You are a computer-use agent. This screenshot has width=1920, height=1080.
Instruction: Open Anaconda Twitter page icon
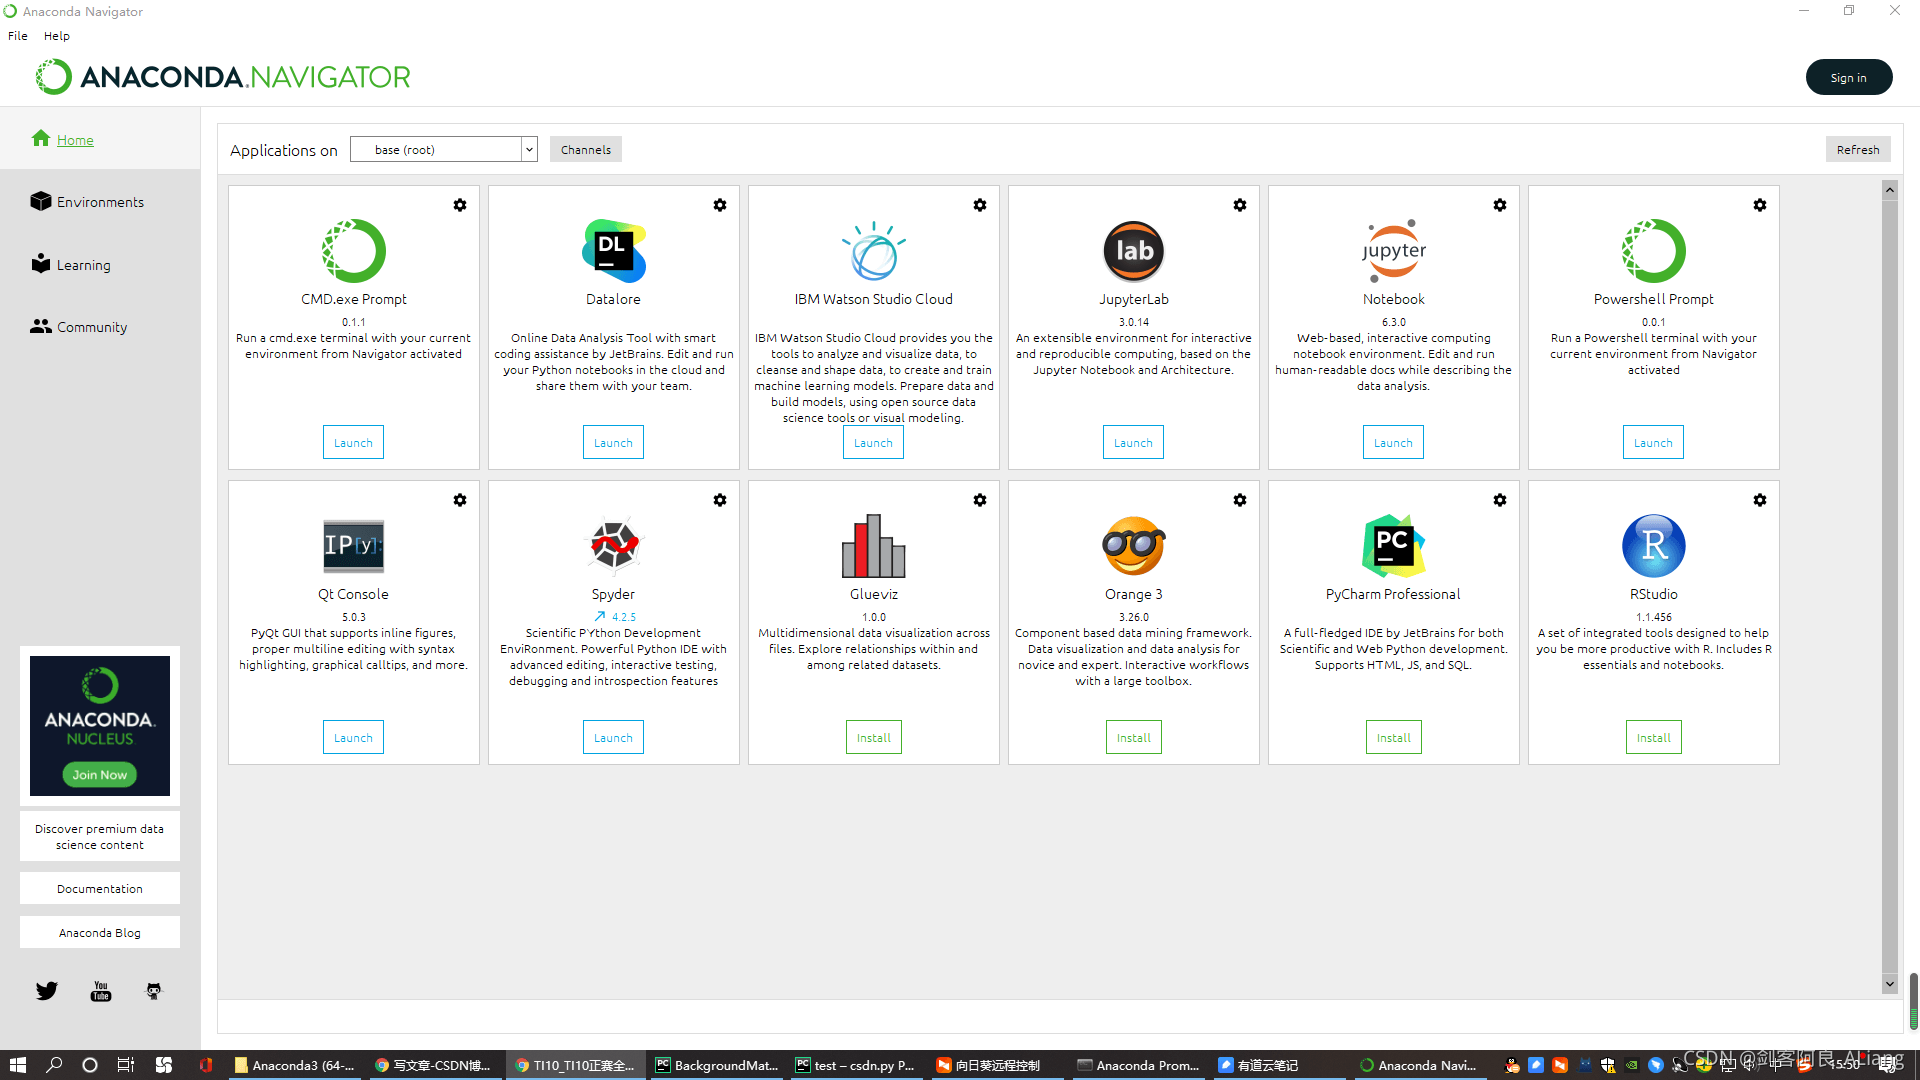click(47, 991)
